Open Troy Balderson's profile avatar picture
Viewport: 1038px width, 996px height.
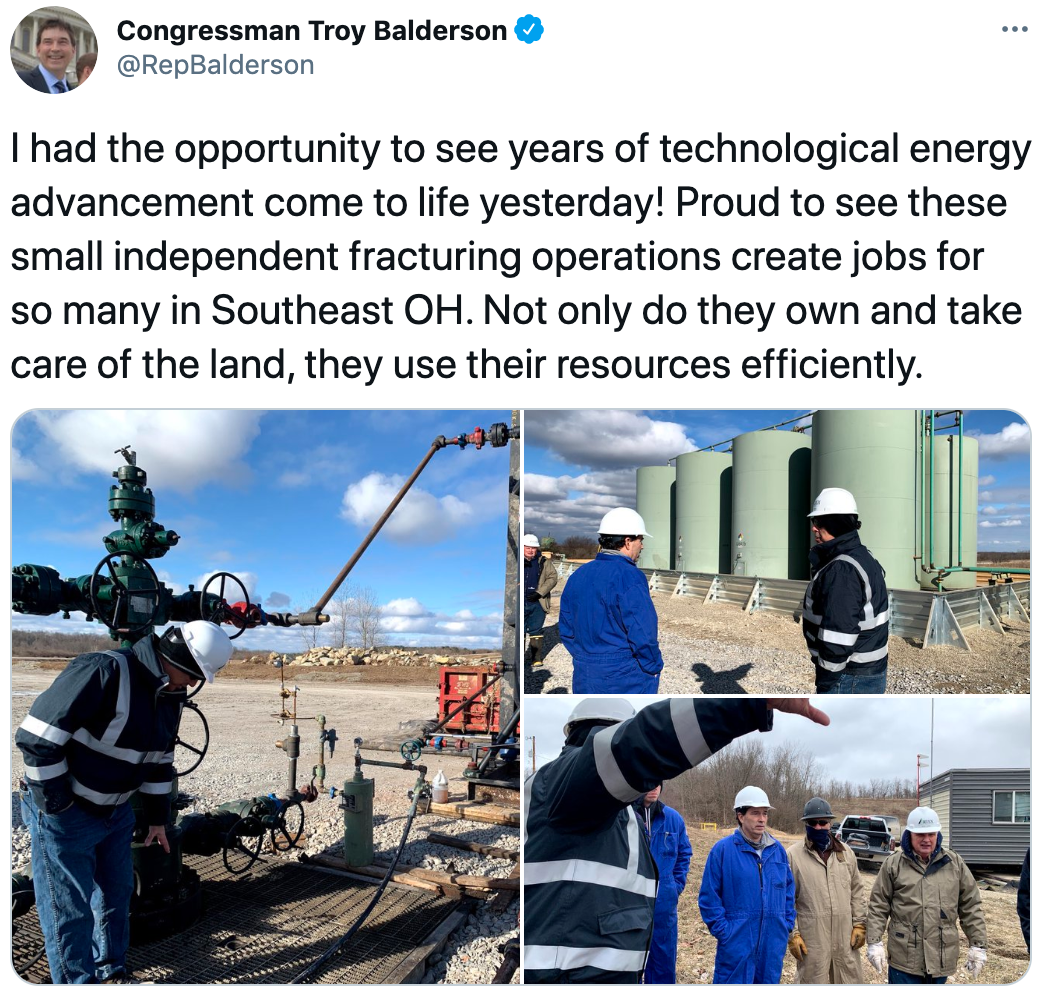tap(54, 50)
